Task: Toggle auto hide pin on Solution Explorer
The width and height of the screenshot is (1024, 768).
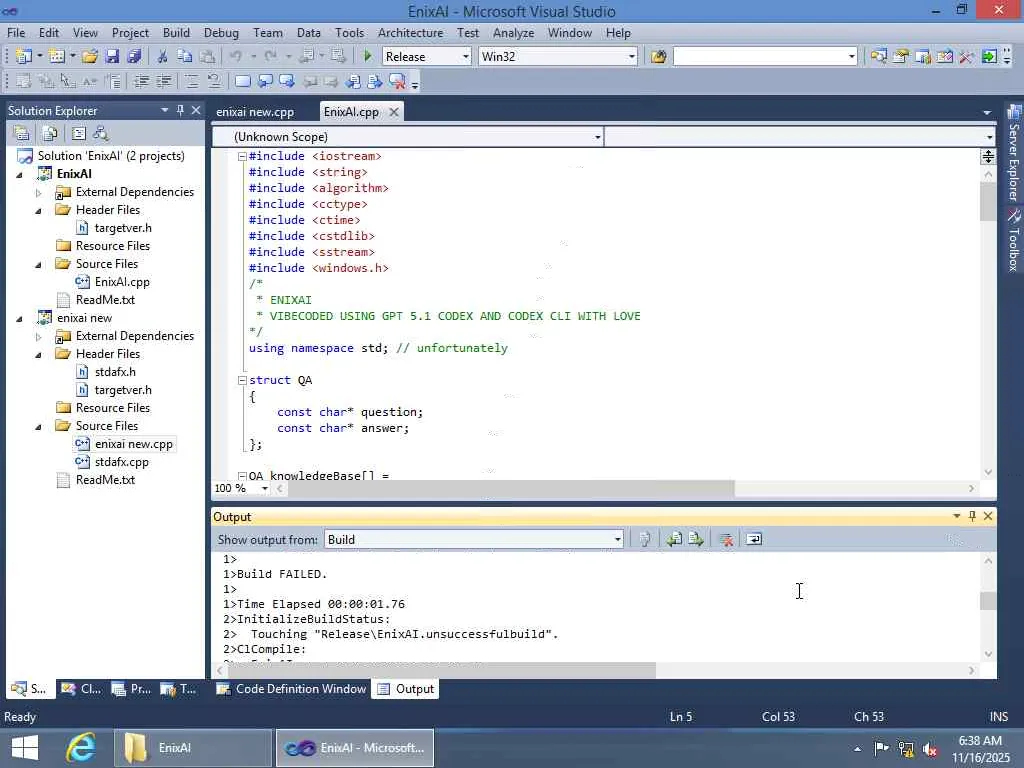Action: [180, 111]
